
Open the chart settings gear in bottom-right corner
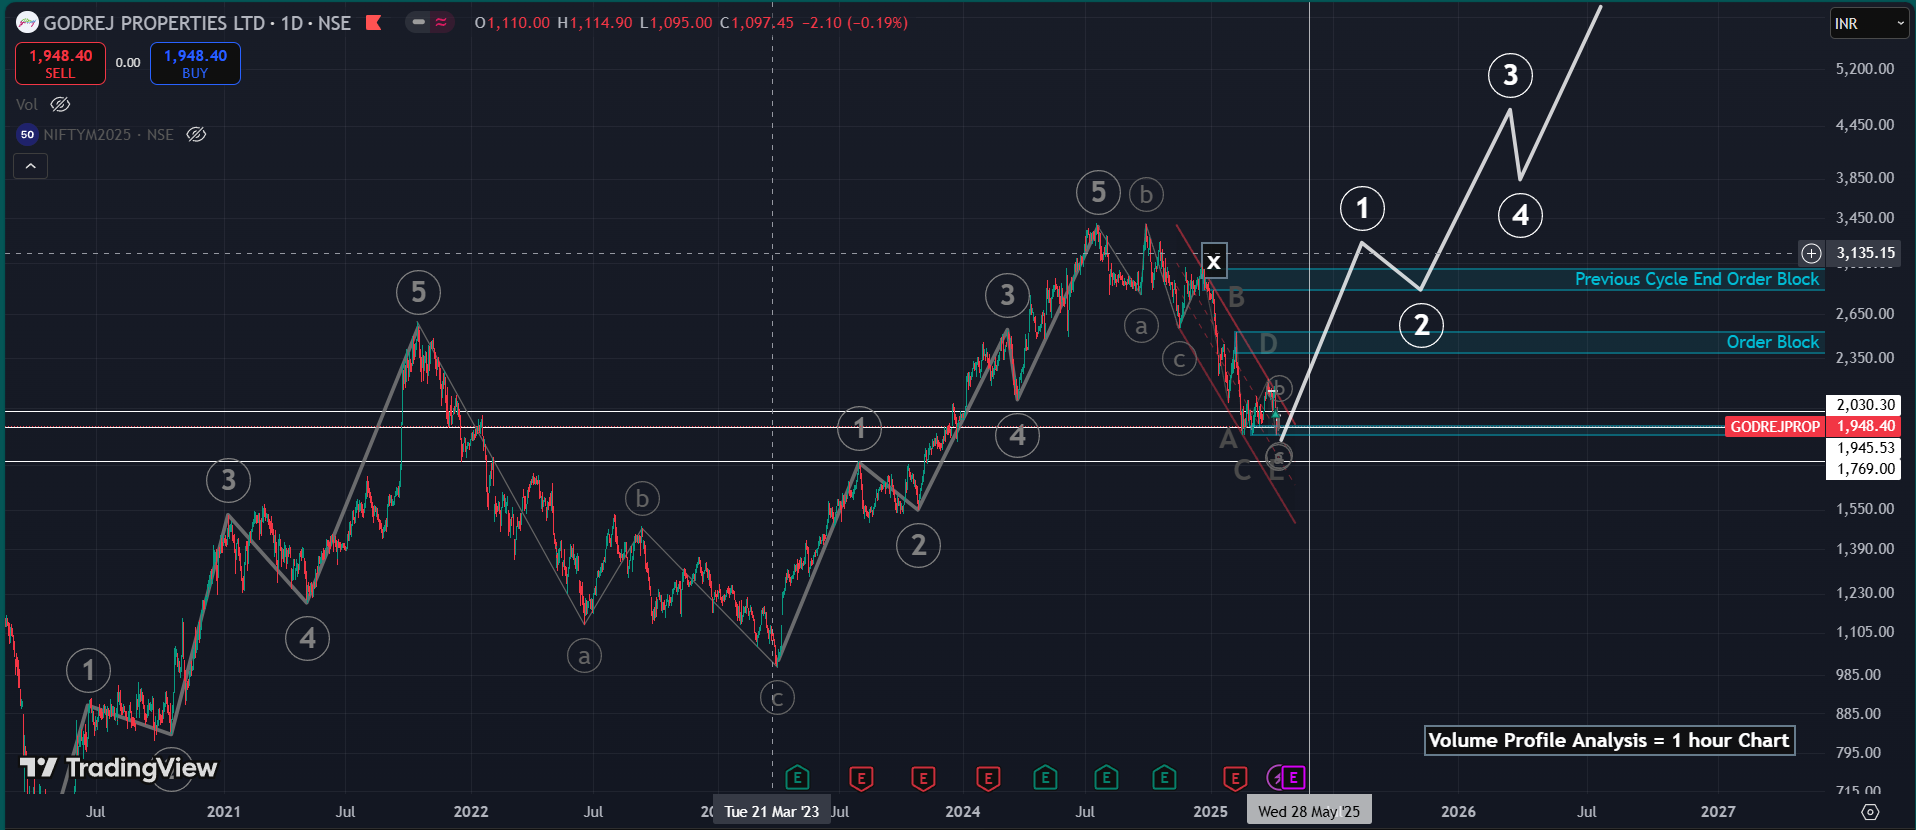pos(1869,812)
